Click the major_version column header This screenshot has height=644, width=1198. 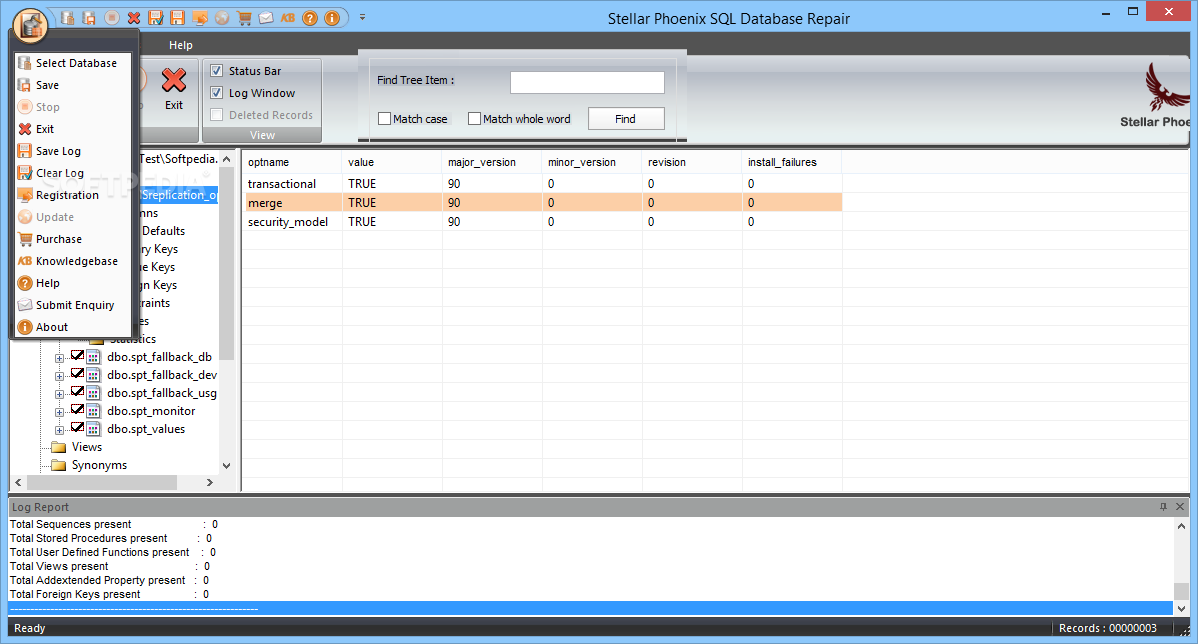point(492,162)
